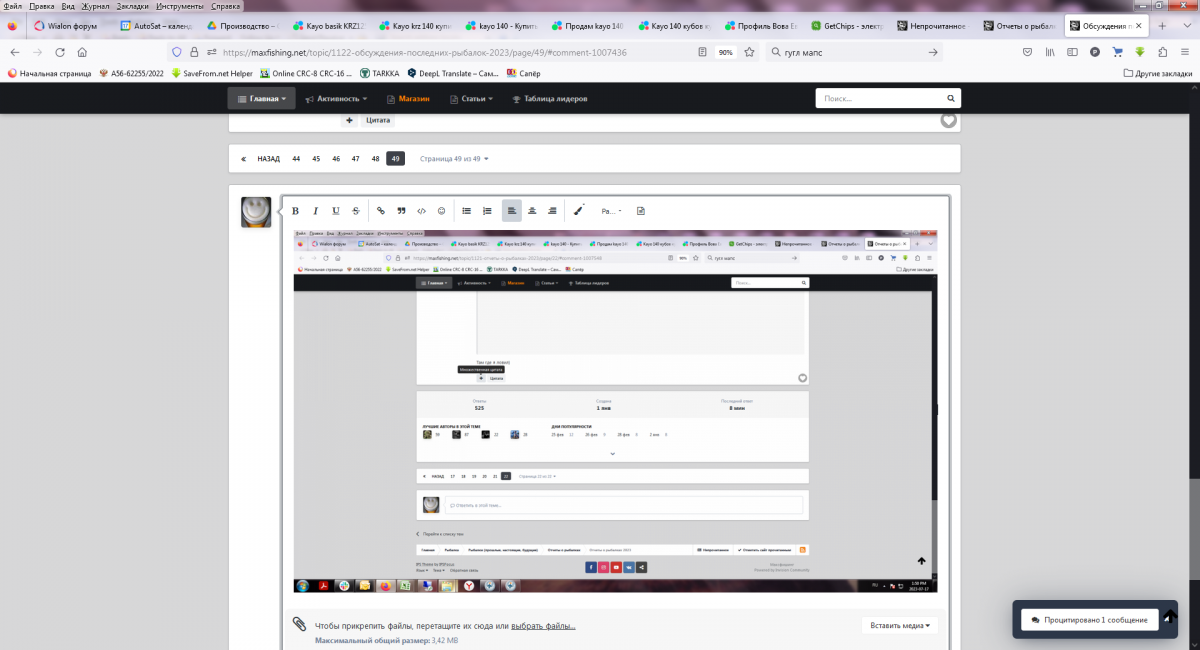The height and width of the screenshot is (650, 1200).
Task: Insert a link with the chain icon
Action: [380, 211]
